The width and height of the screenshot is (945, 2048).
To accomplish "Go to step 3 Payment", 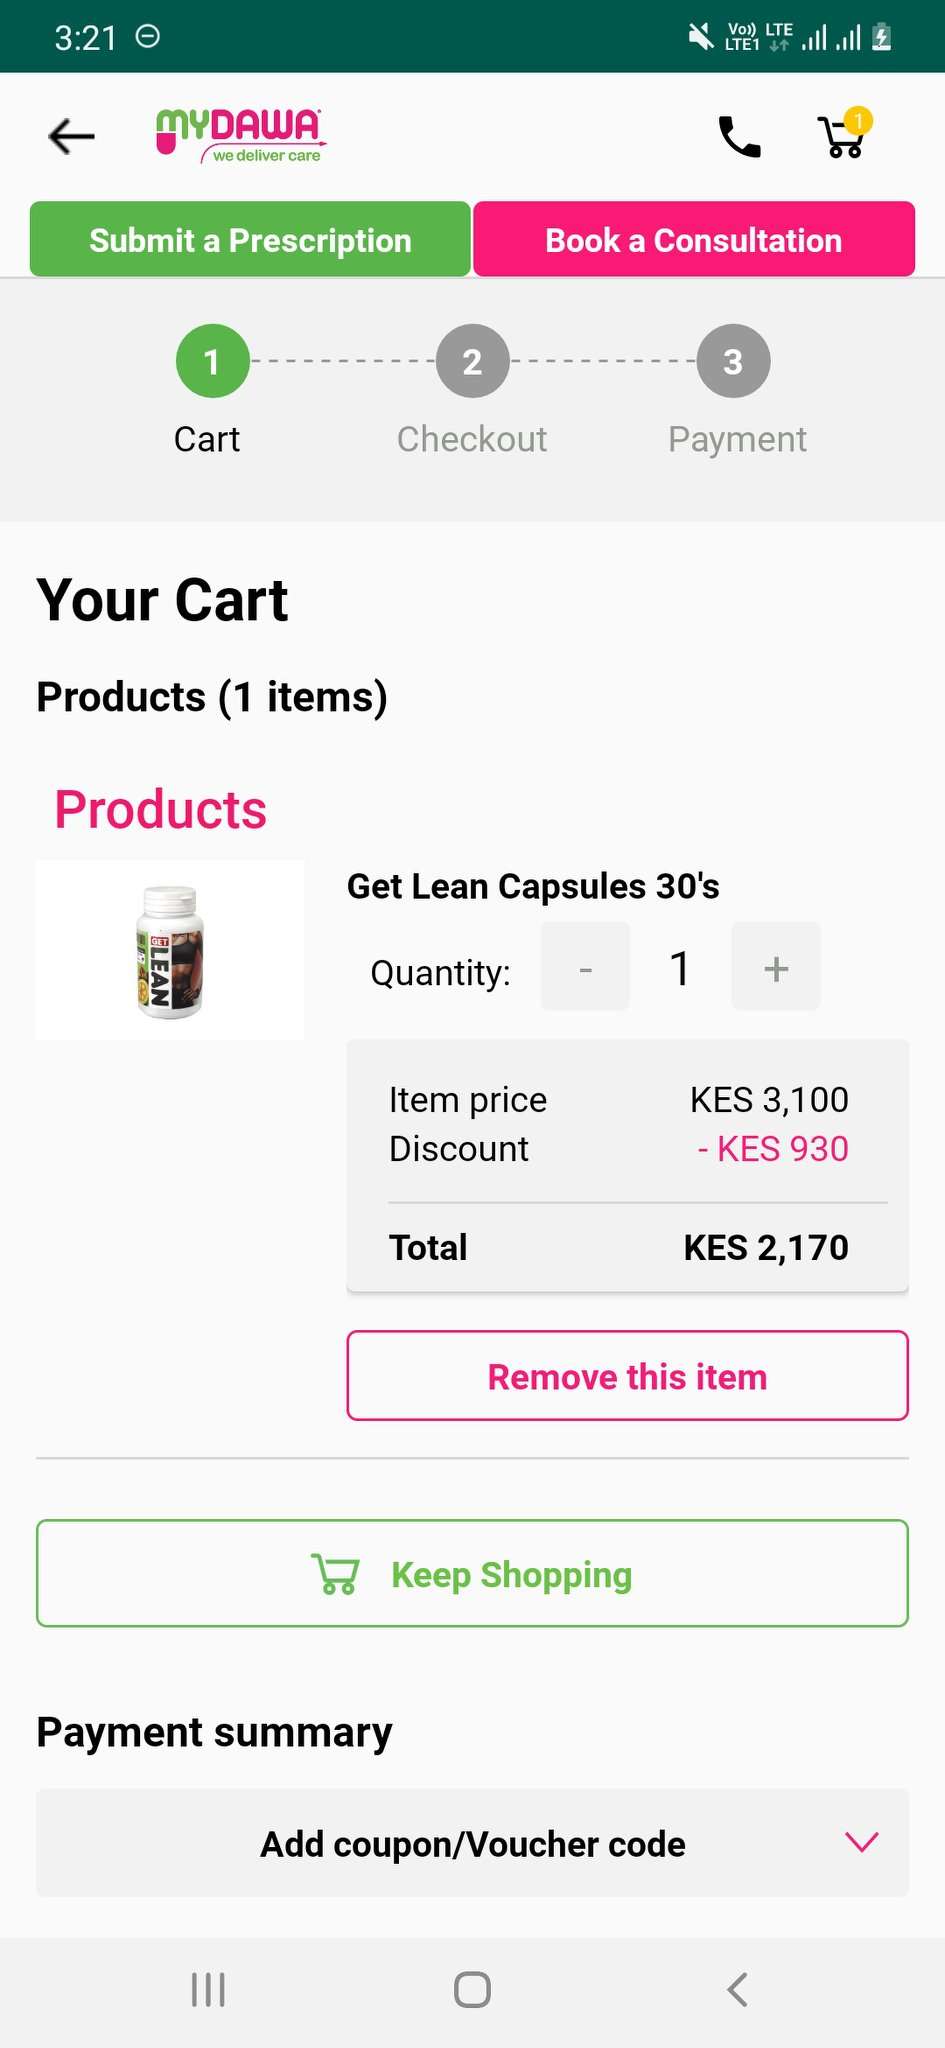I will (733, 362).
